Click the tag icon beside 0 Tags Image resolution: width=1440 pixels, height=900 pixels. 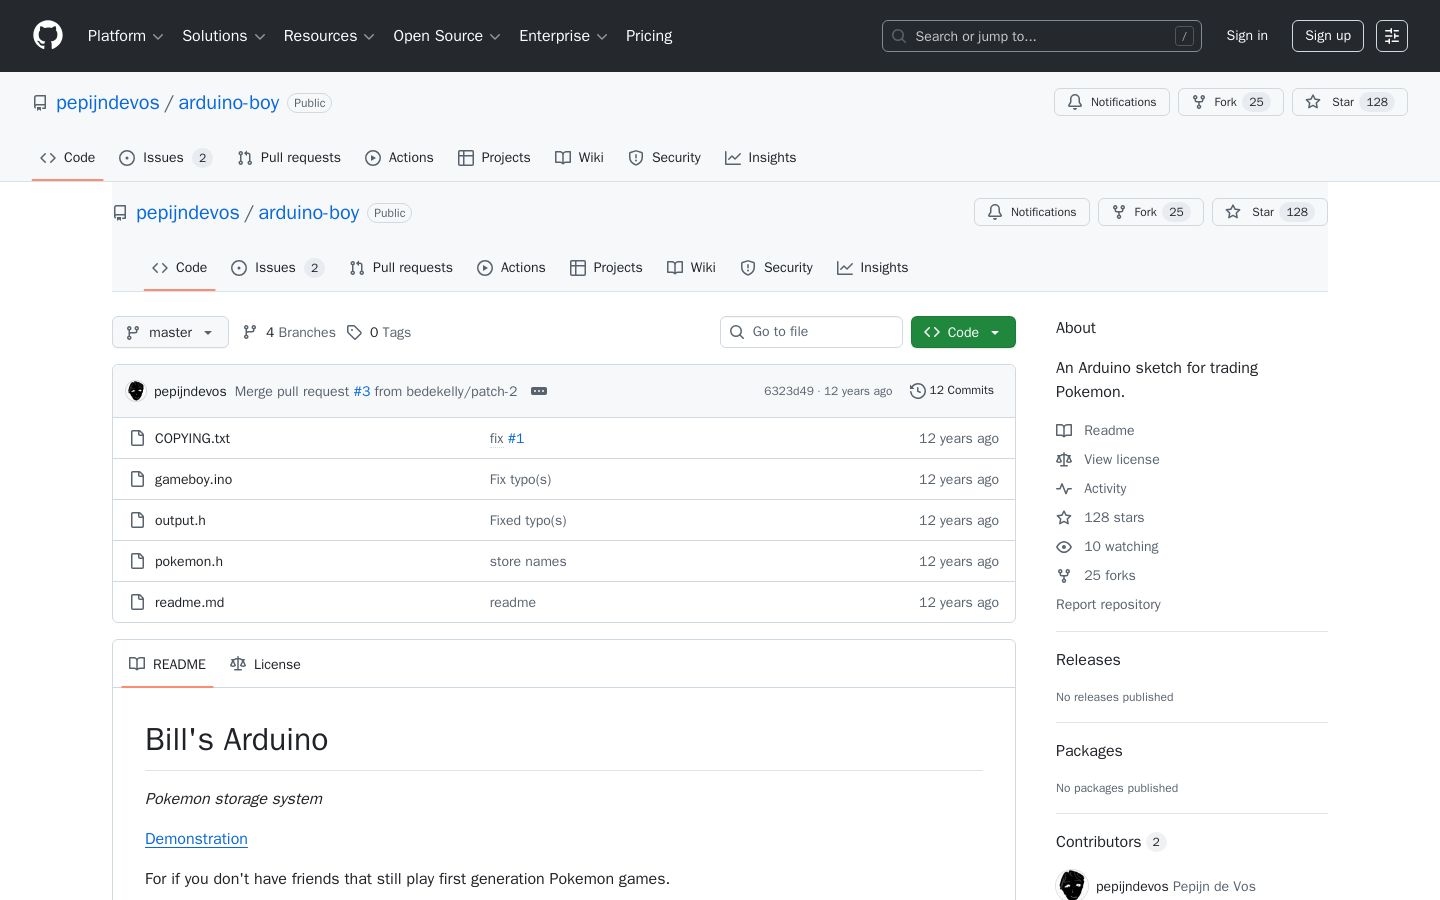point(354,332)
